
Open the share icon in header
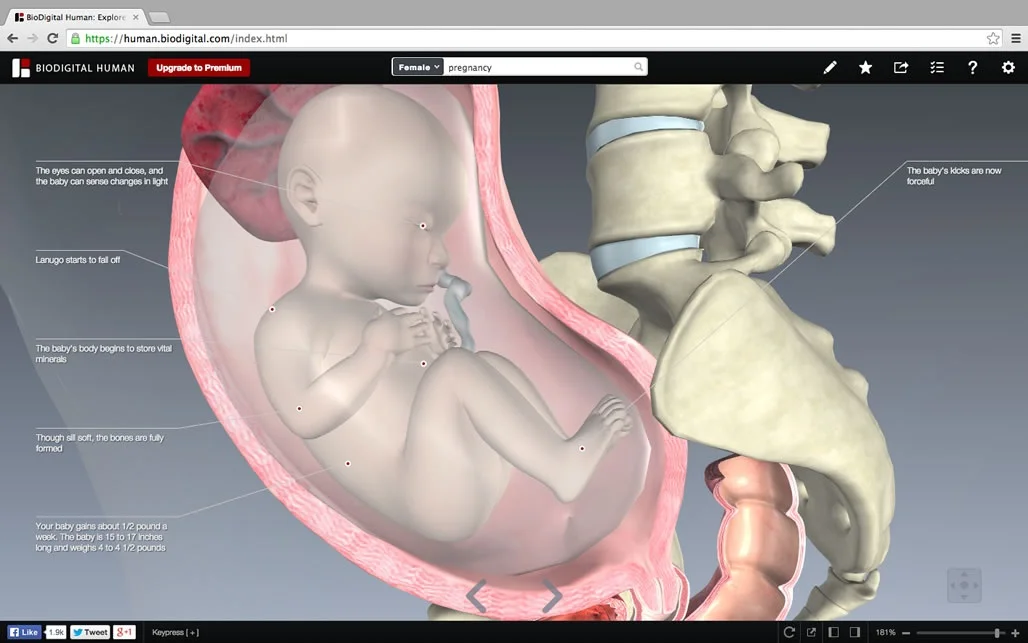pos(901,68)
